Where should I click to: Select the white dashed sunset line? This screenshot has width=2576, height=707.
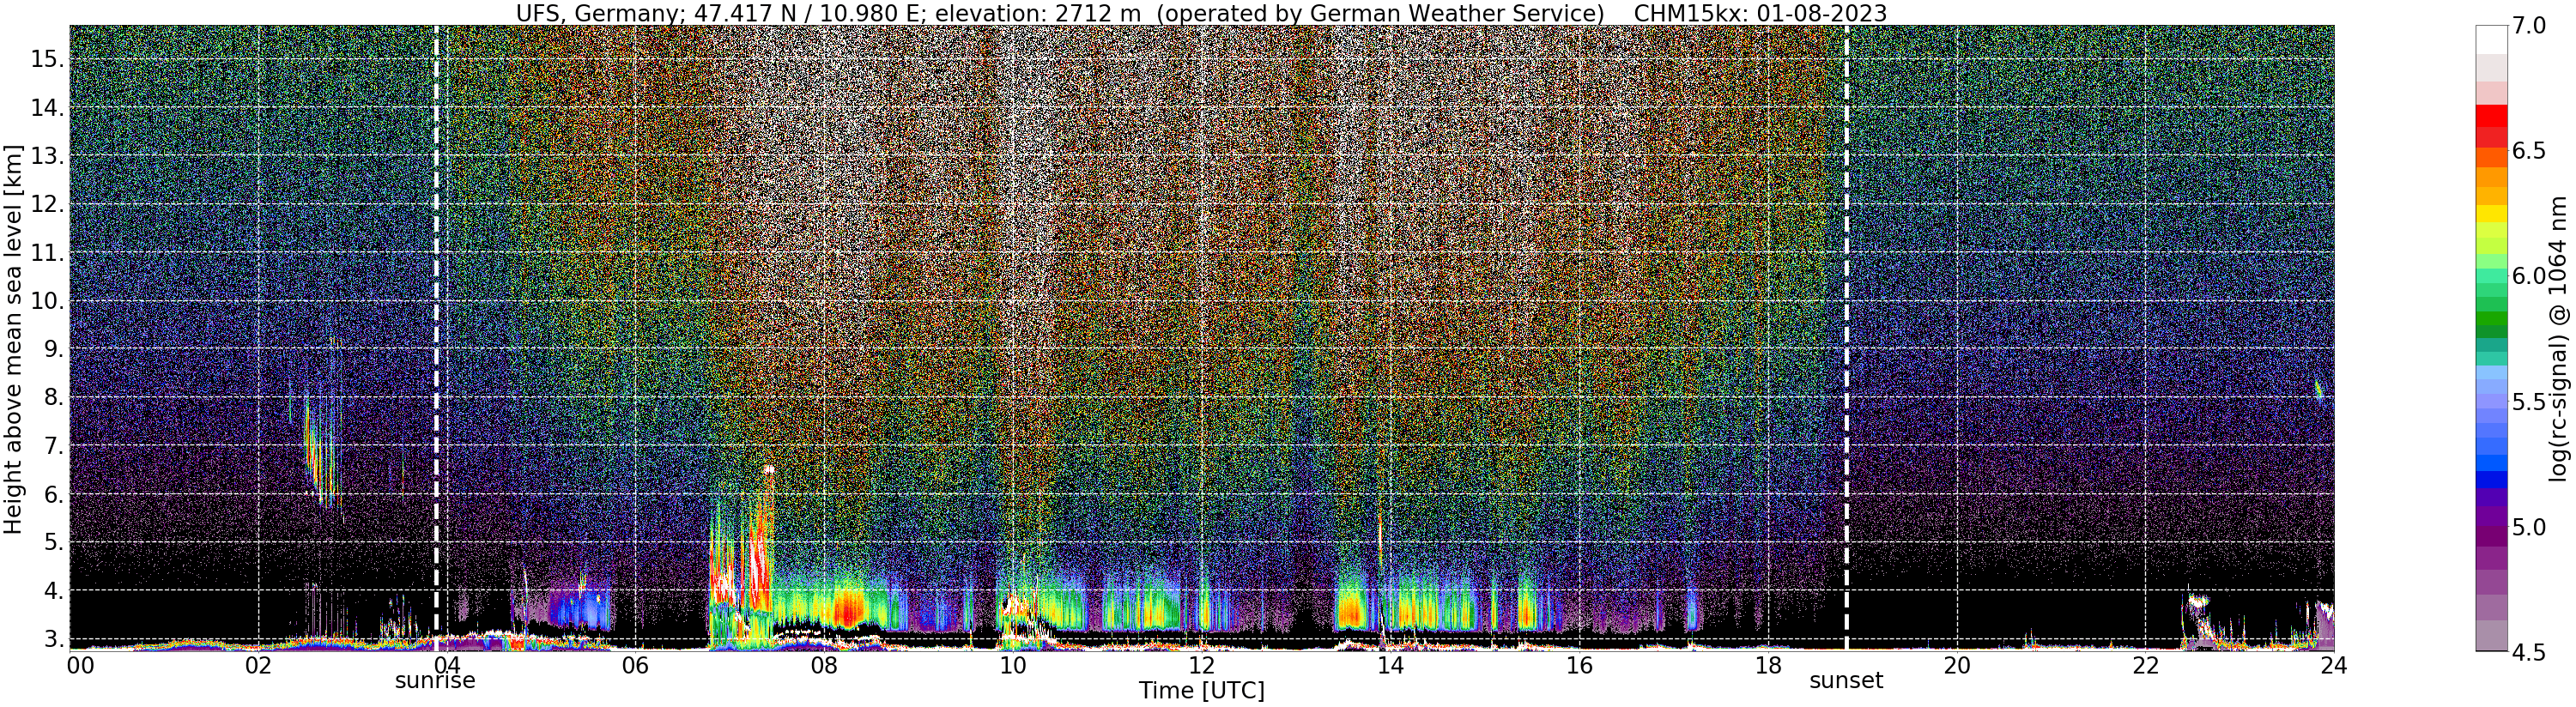[1846, 337]
